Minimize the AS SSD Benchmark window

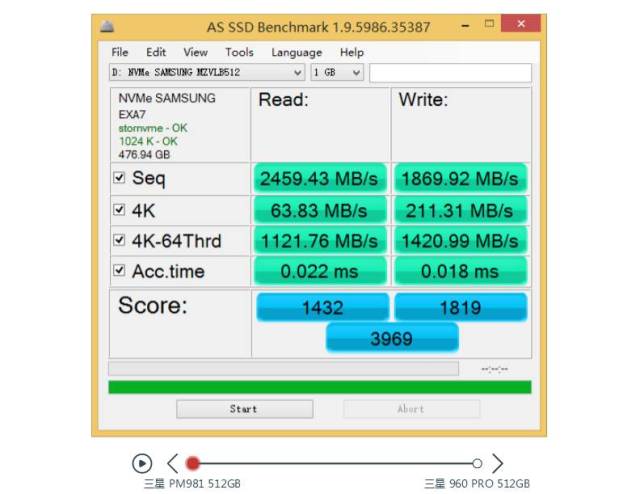tap(465, 25)
